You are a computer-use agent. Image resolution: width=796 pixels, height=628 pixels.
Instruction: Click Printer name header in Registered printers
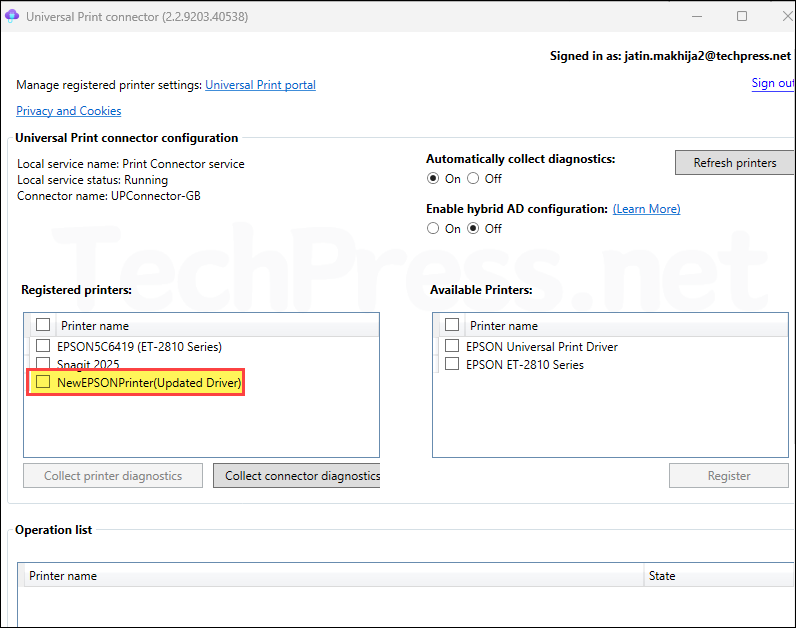[95, 326]
